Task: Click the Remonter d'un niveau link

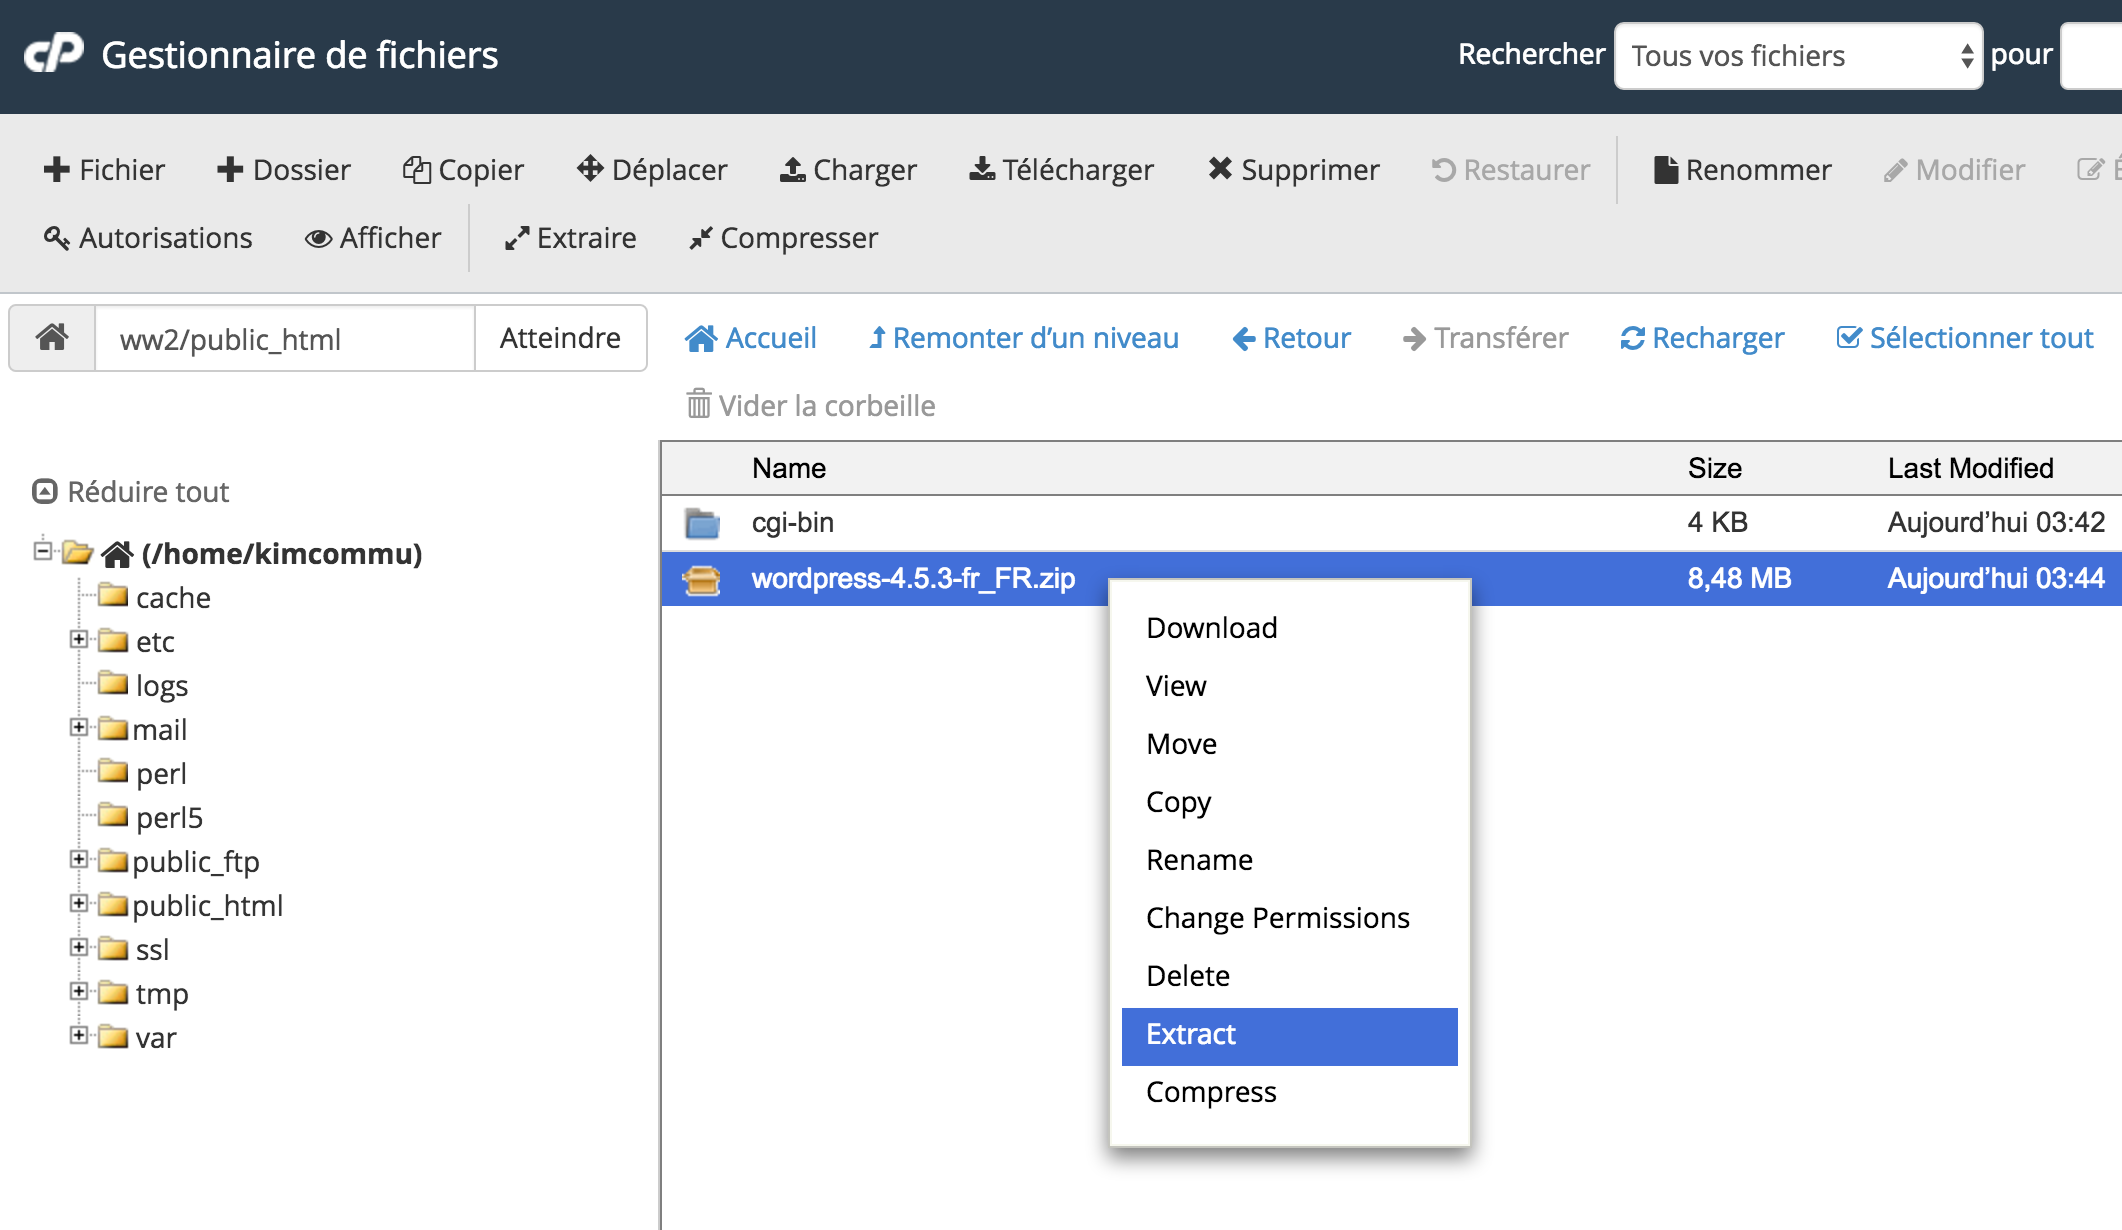Action: click(x=1024, y=338)
